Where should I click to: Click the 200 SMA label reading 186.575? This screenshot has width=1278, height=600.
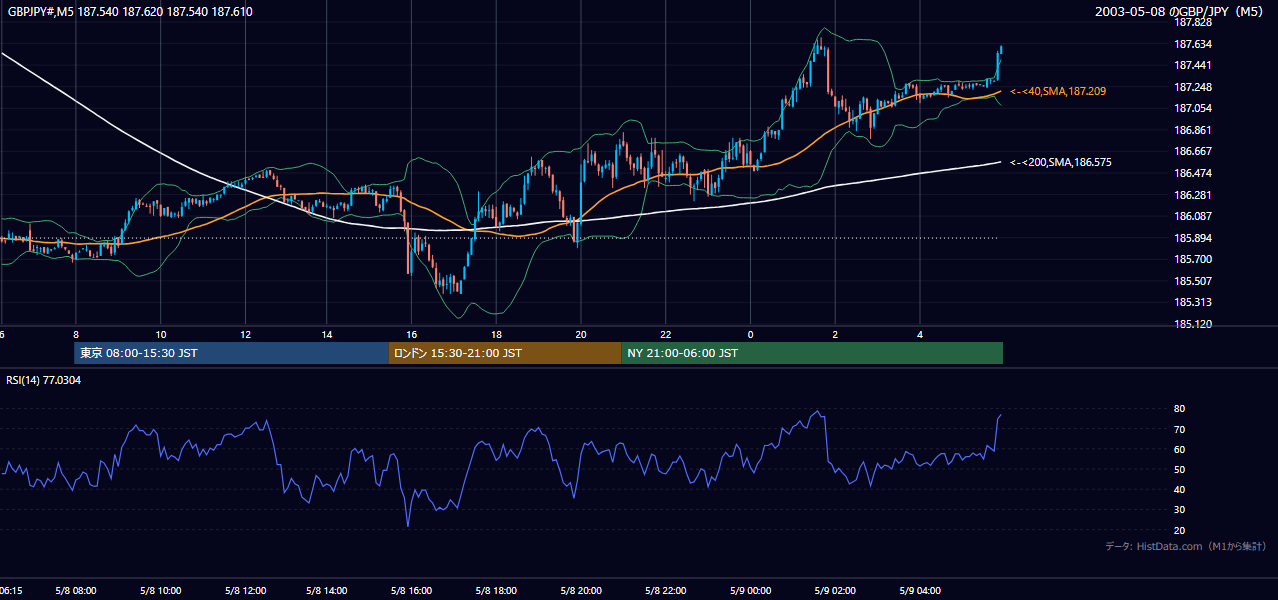click(1061, 162)
